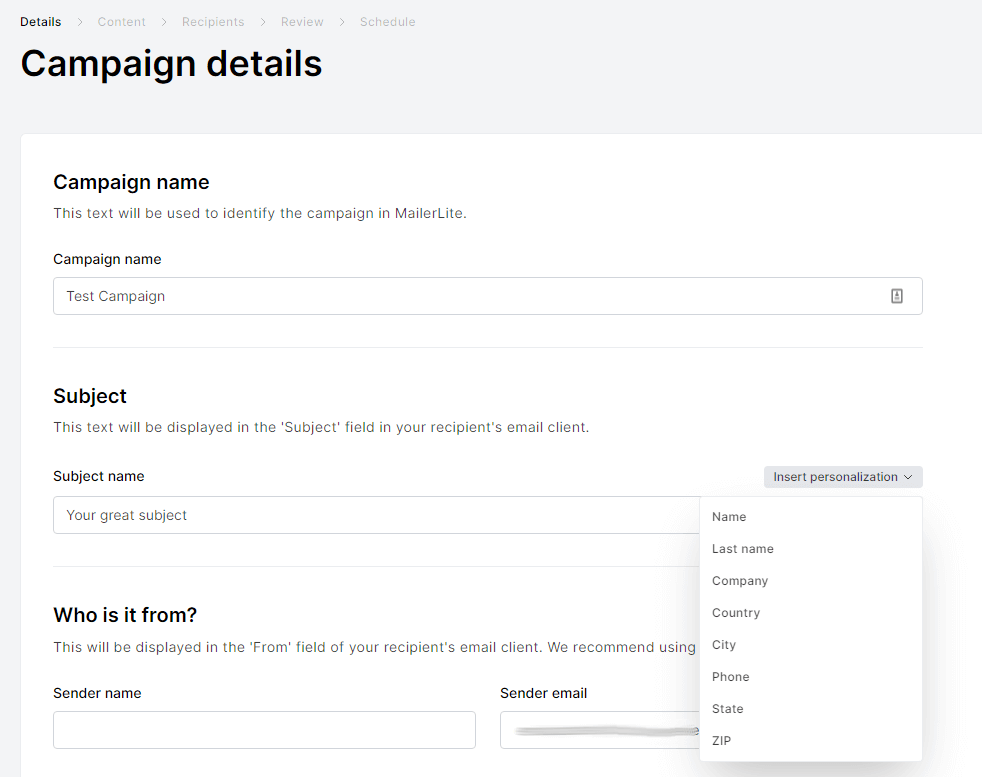
Task: Select City in the personalization dropdown
Action: coord(724,645)
